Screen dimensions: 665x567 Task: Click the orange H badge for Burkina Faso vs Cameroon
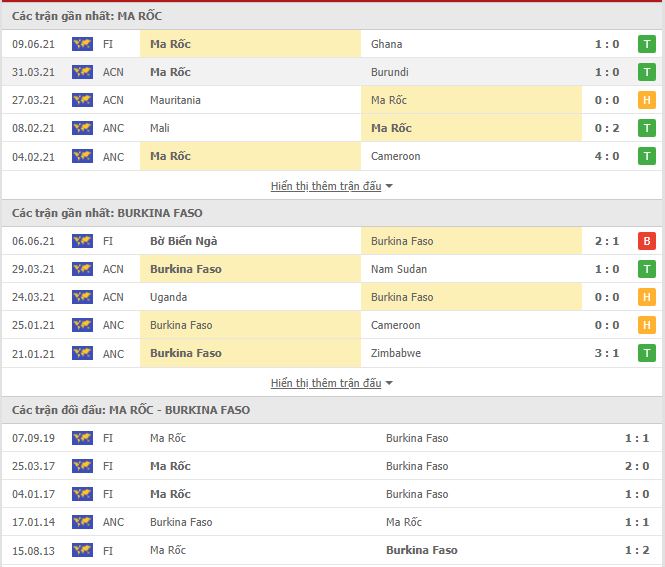tap(646, 325)
